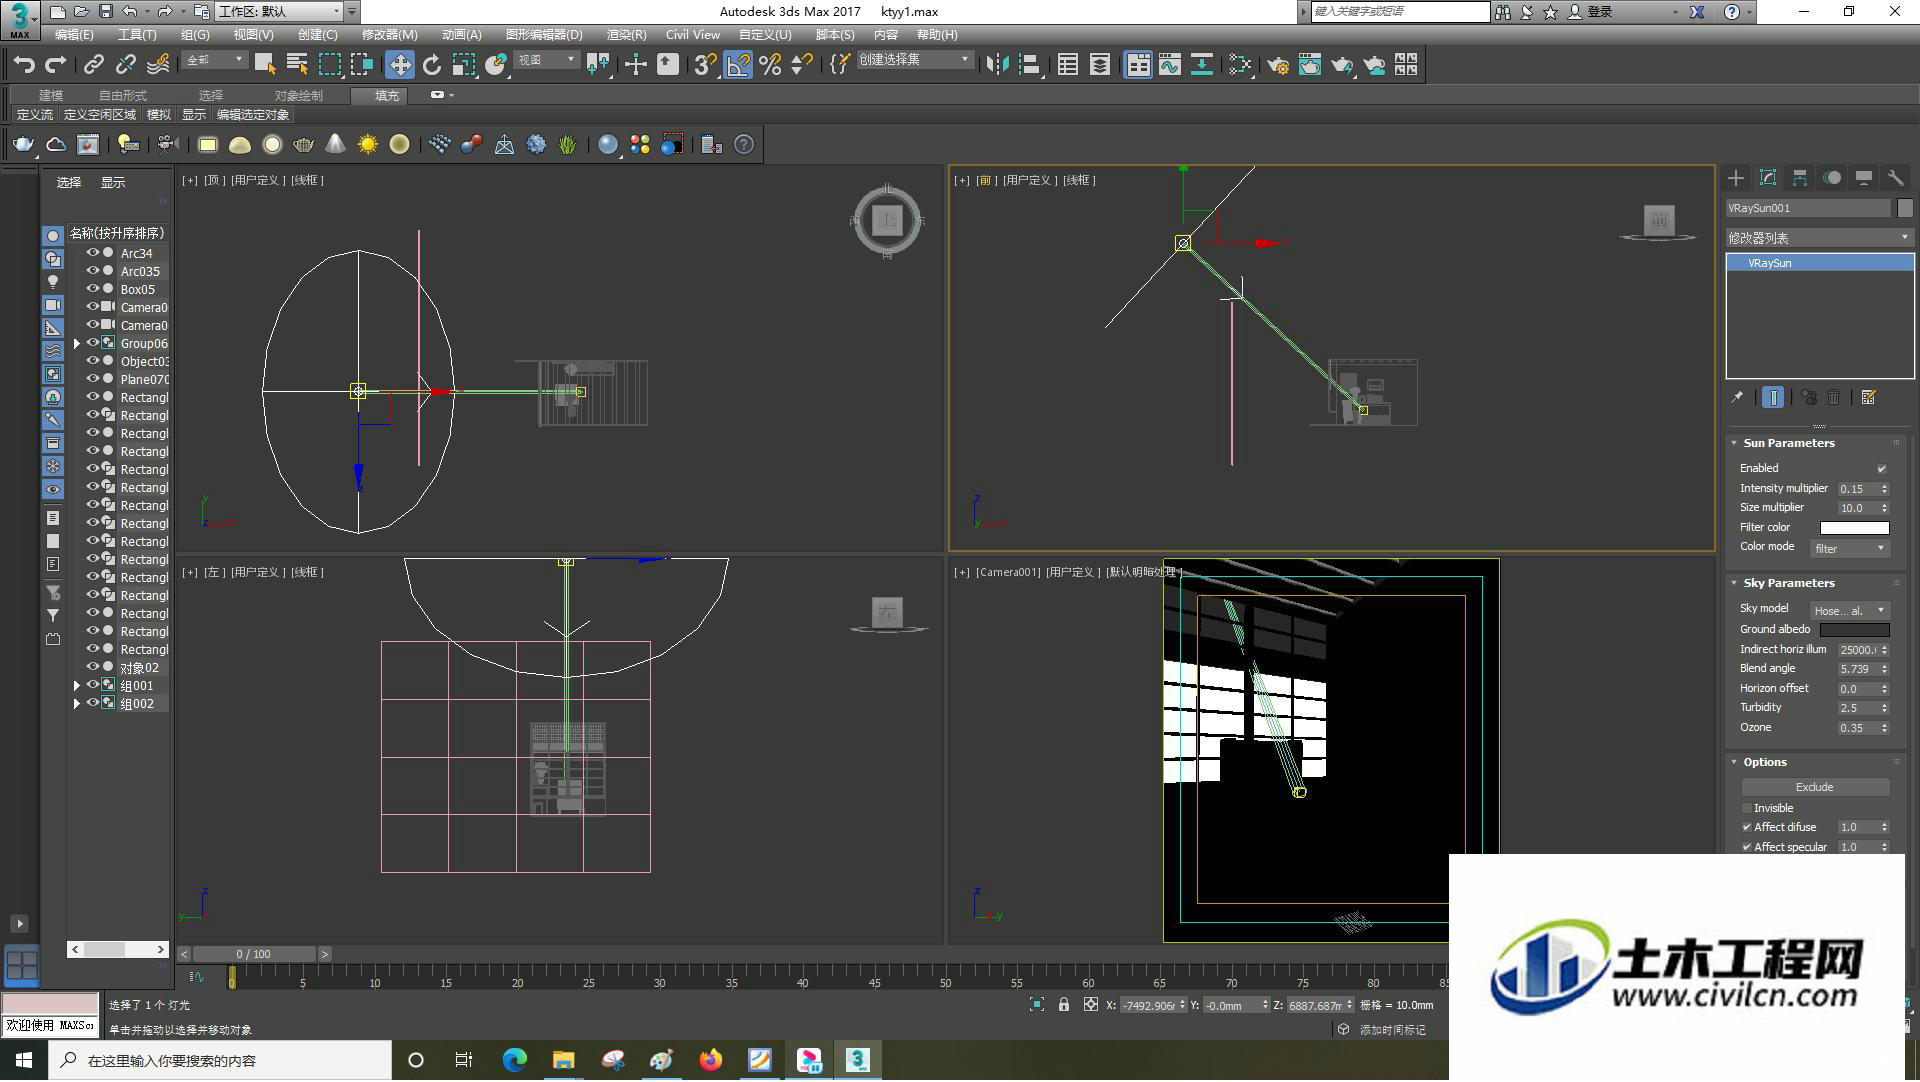Click the teapot primitive icon in lower toolbar
The height and width of the screenshot is (1082, 1920).
pos(304,145)
